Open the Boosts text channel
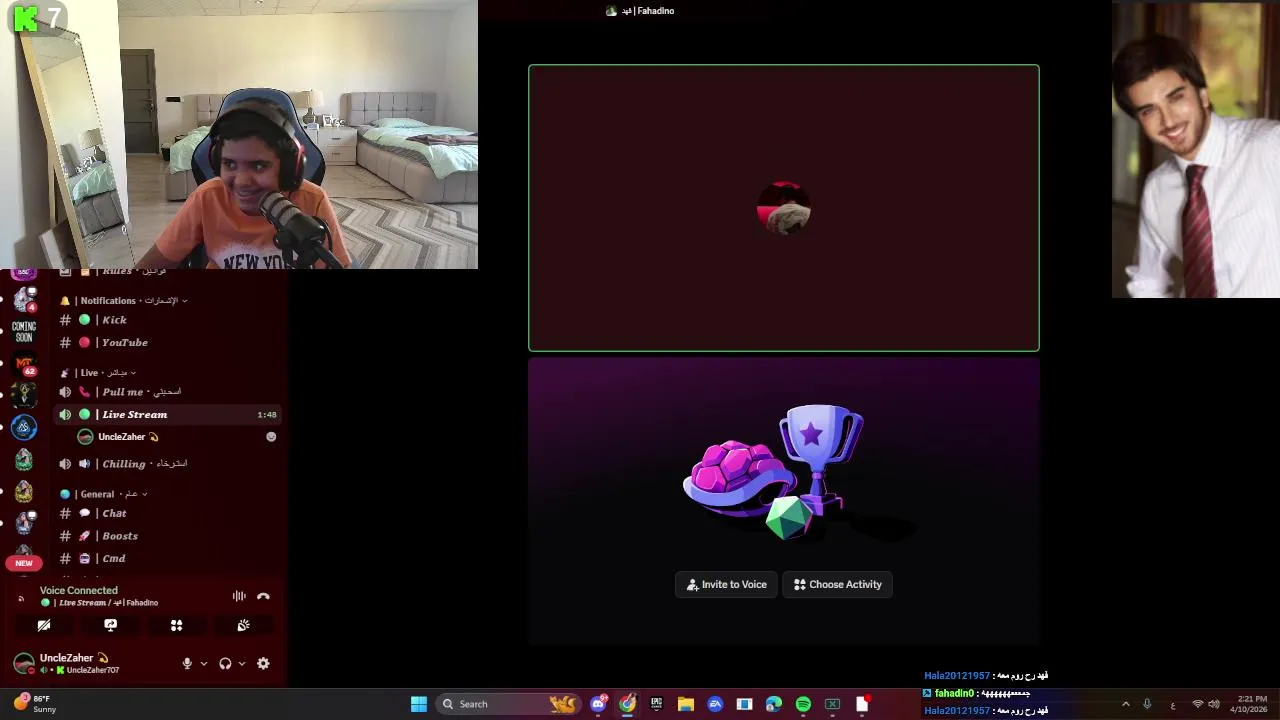1280x720 pixels. point(169,536)
